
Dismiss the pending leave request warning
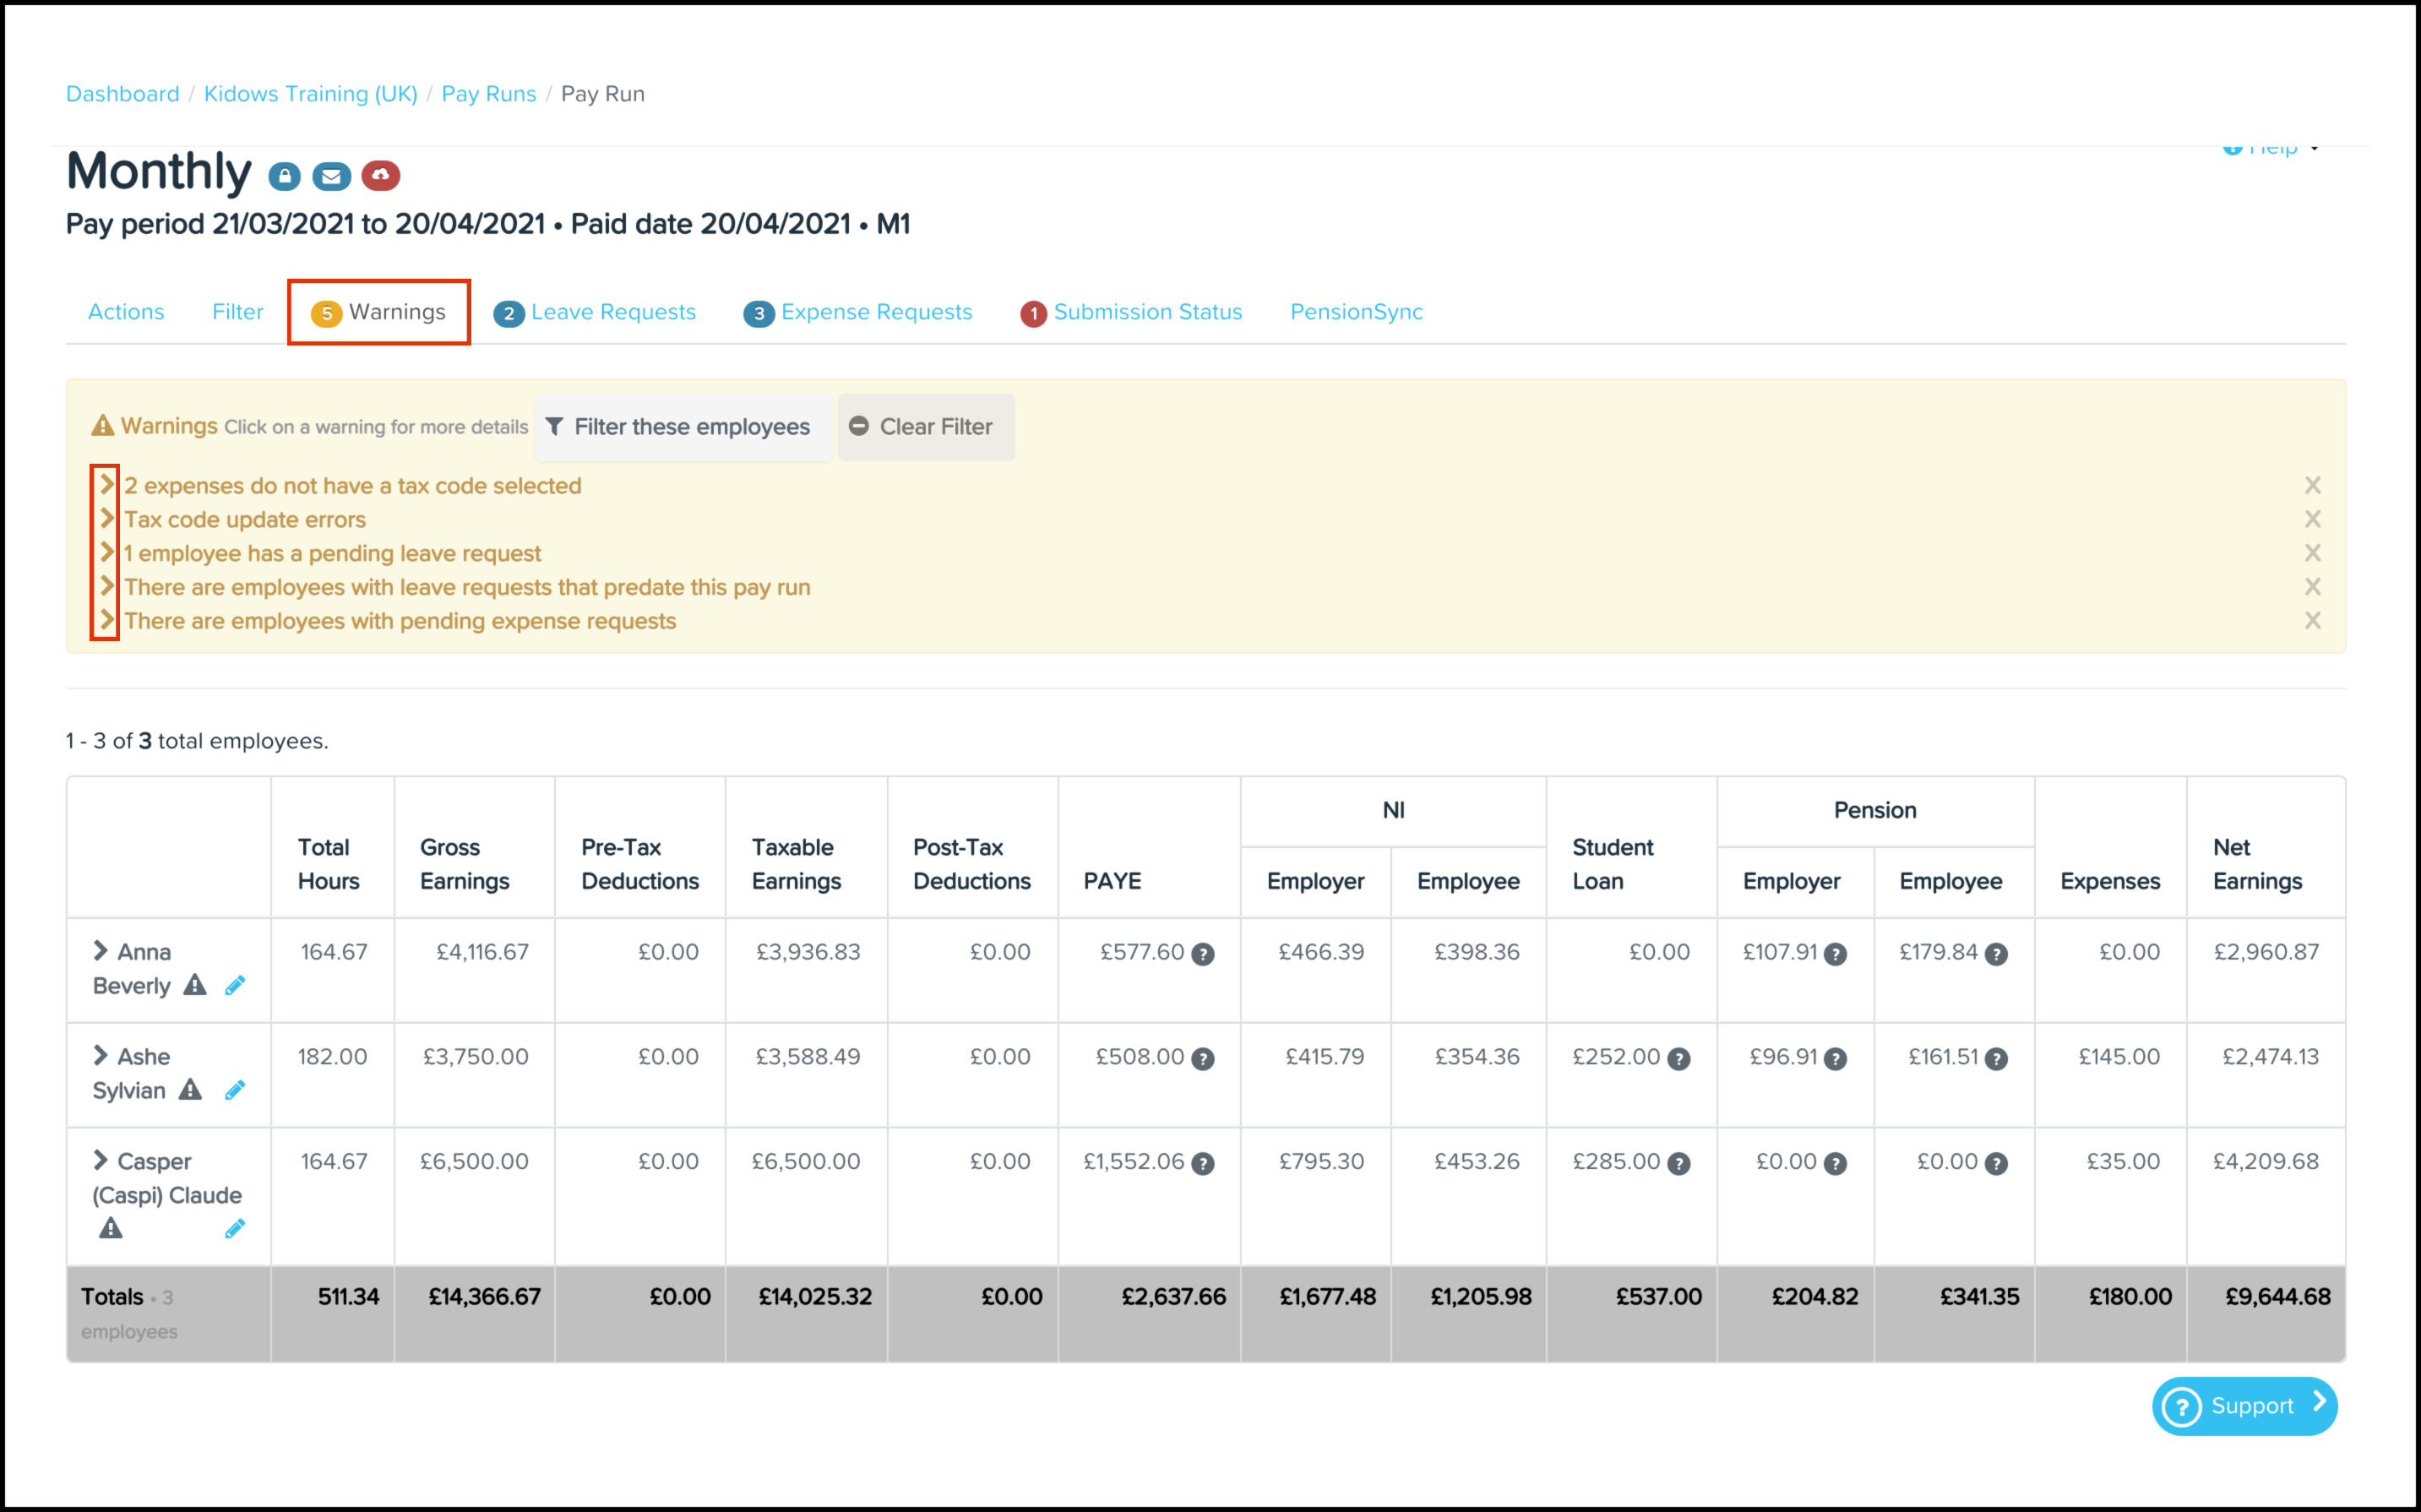pos(2312,553)
